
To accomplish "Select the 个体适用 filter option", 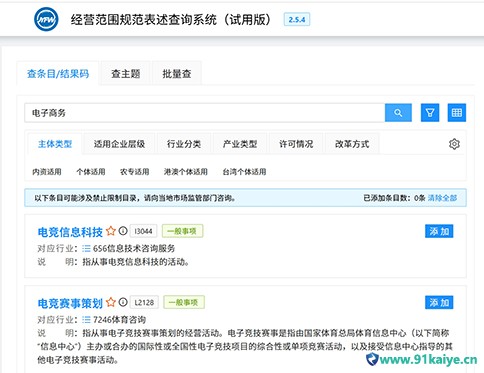I will pyautogui.click(x=91, y=172).
